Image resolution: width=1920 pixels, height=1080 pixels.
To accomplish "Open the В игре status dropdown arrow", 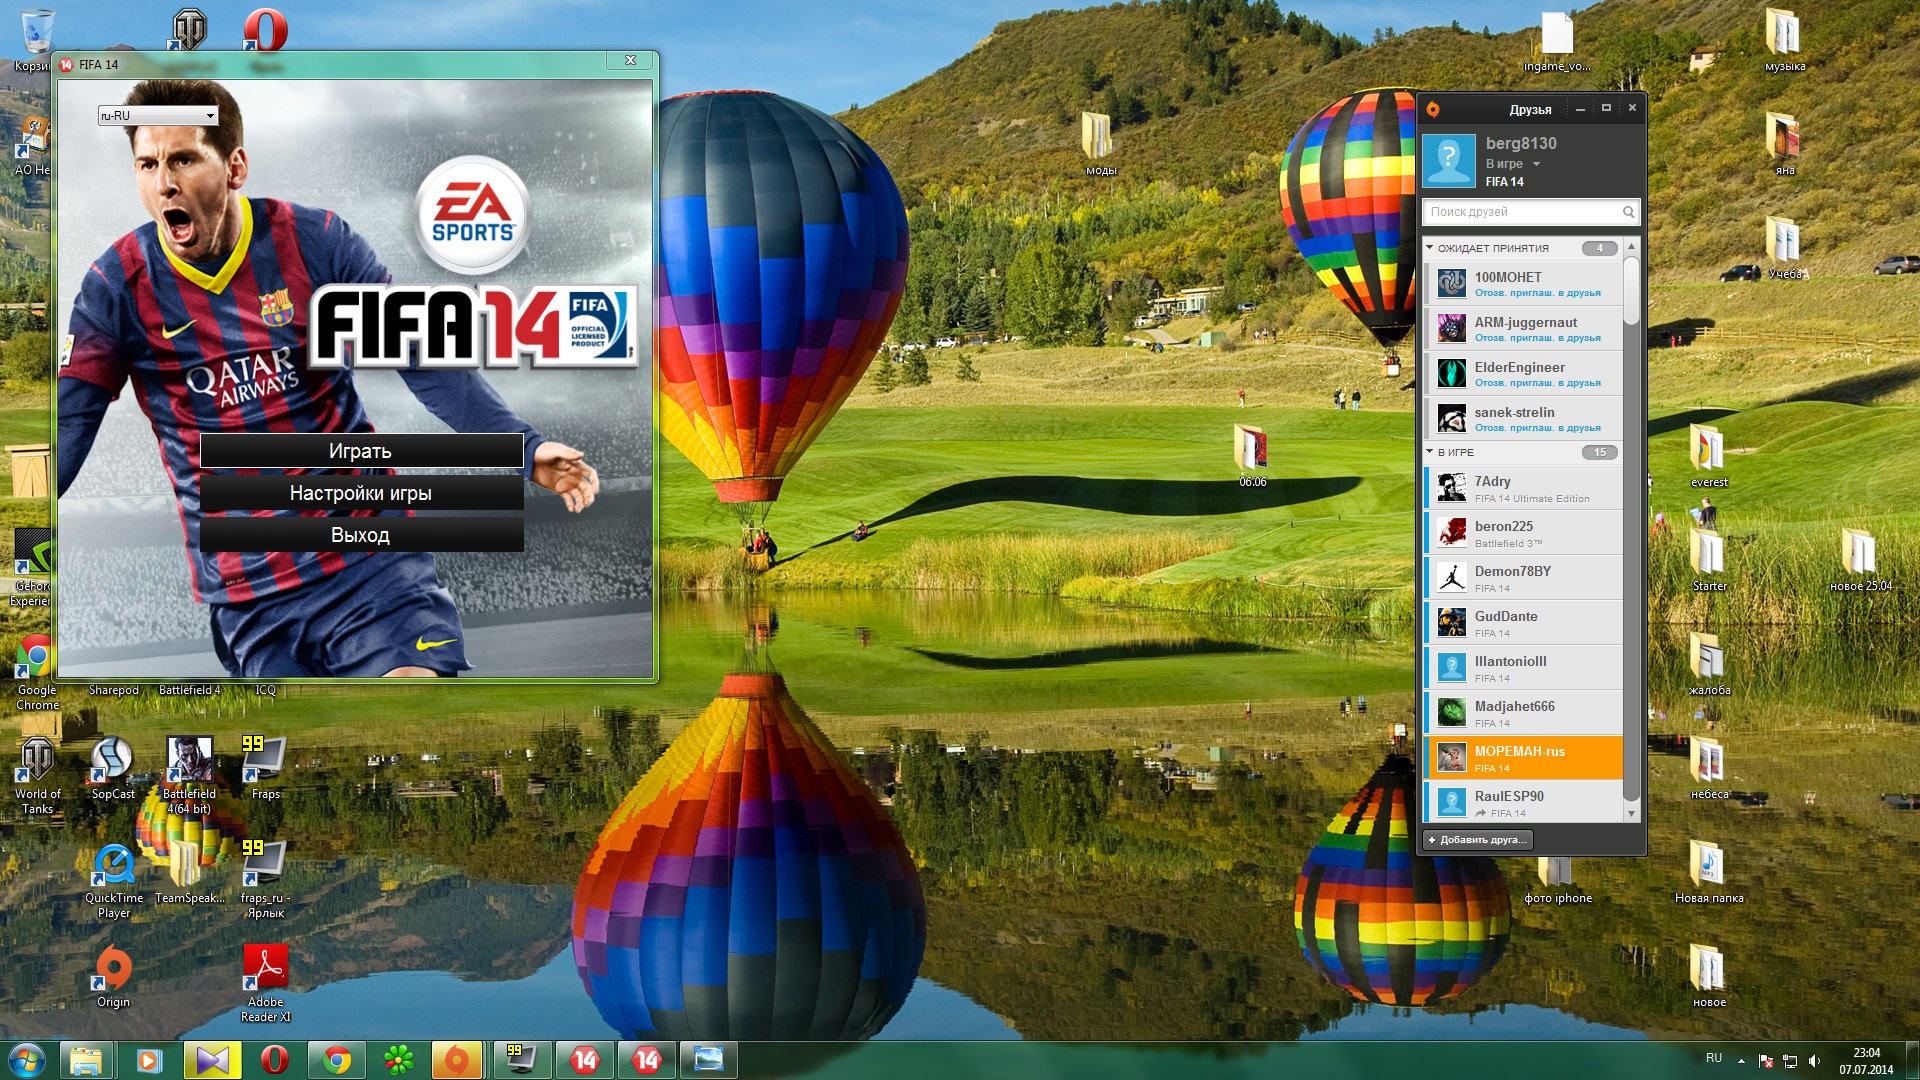I will (1537, 164).
